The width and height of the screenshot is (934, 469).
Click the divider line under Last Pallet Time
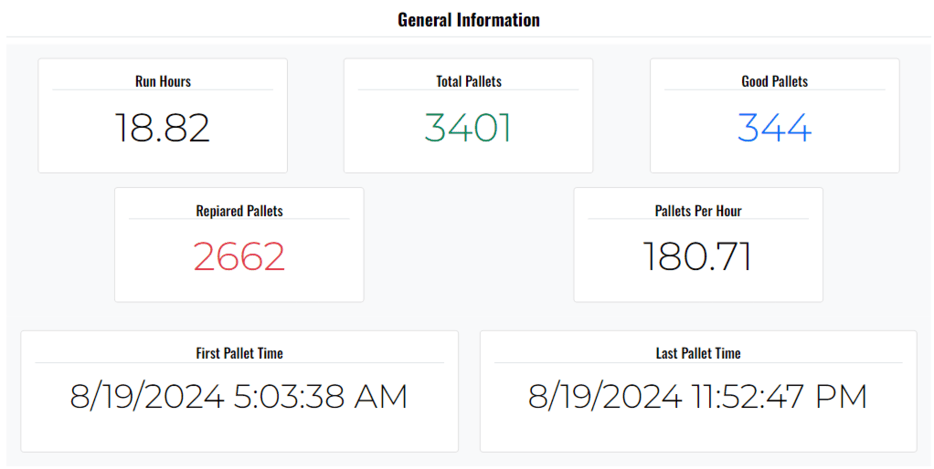[x=698, y=362]
